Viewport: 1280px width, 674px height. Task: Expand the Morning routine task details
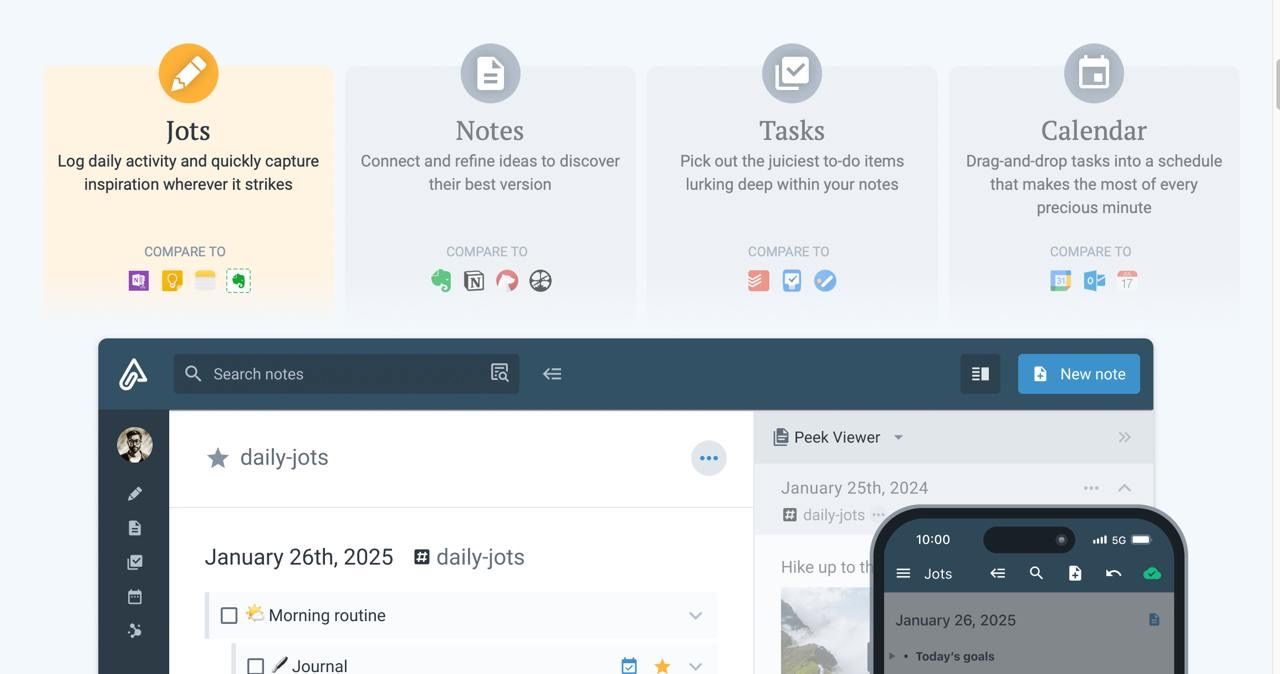pyautogui.click(x=696, y=616)
